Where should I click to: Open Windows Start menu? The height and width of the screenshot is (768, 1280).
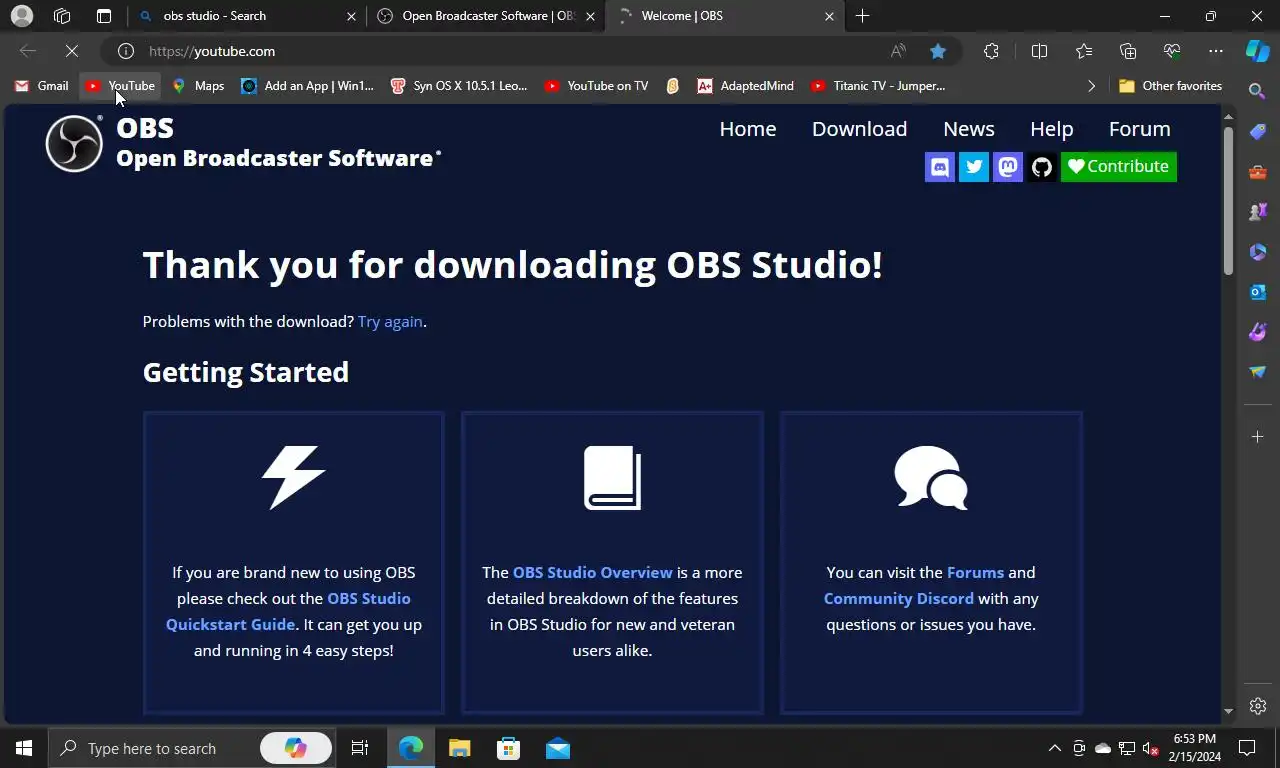(x=24, y=748)
